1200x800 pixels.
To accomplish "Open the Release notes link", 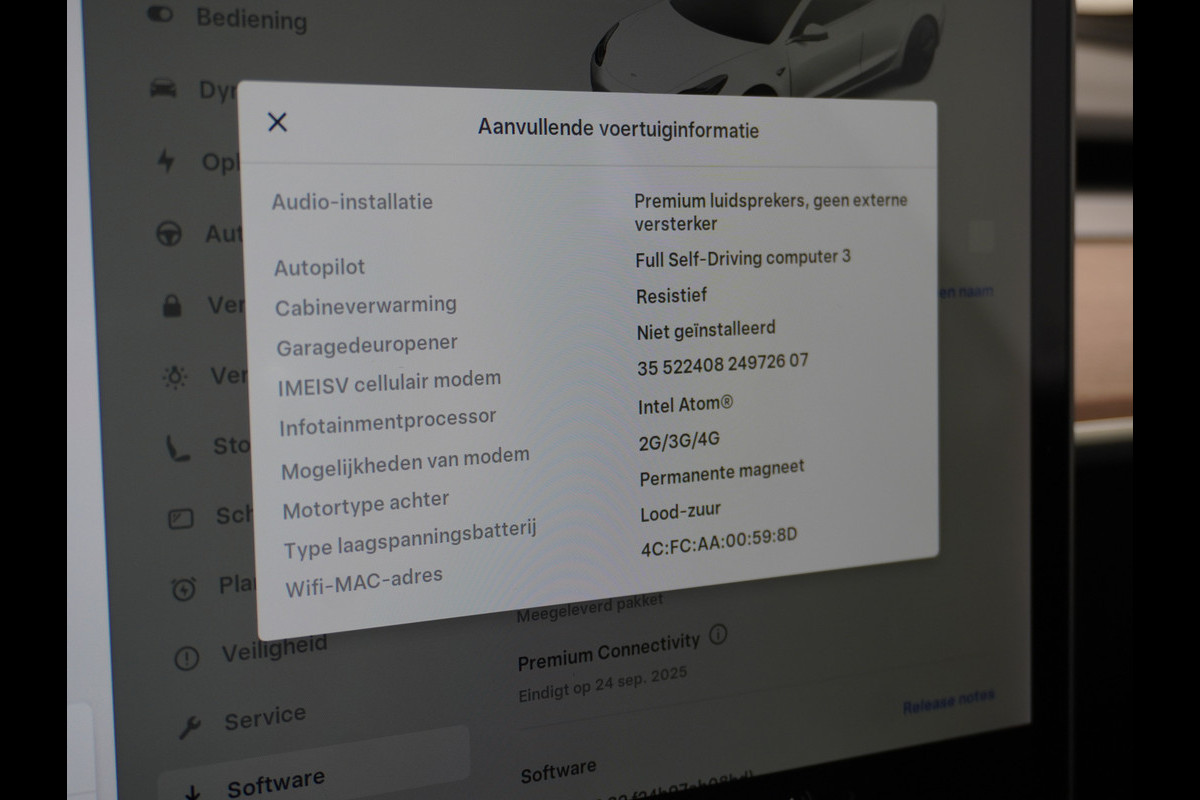I will [x=948, y=703].
